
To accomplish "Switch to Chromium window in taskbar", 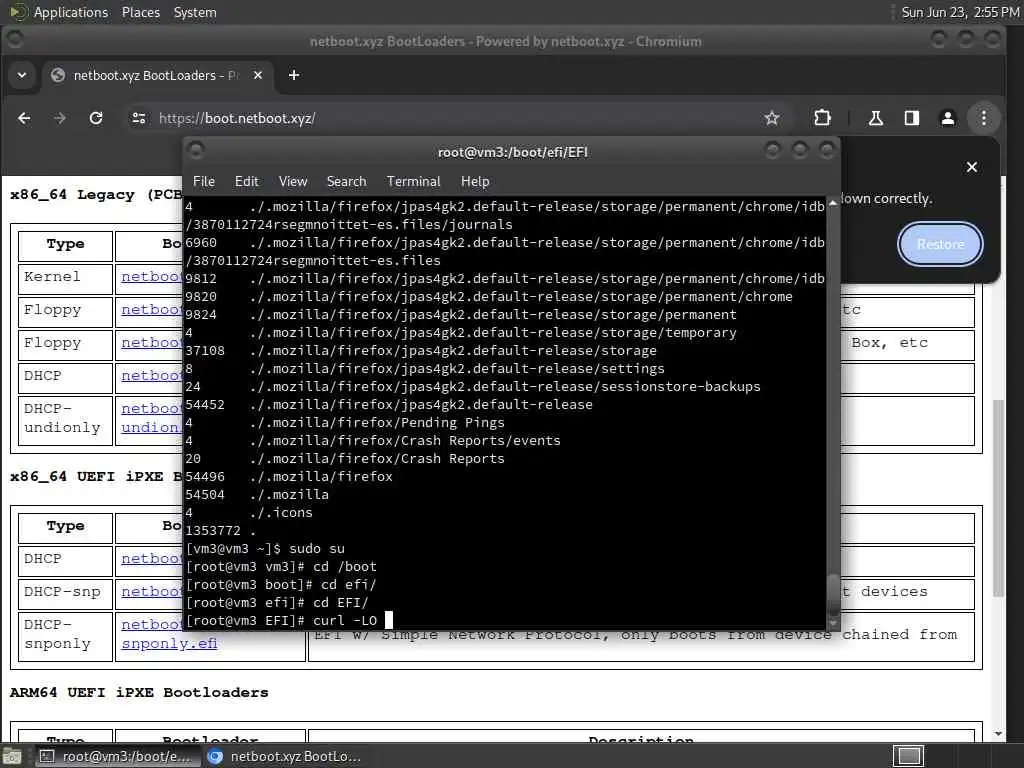I will pos(284,756).
